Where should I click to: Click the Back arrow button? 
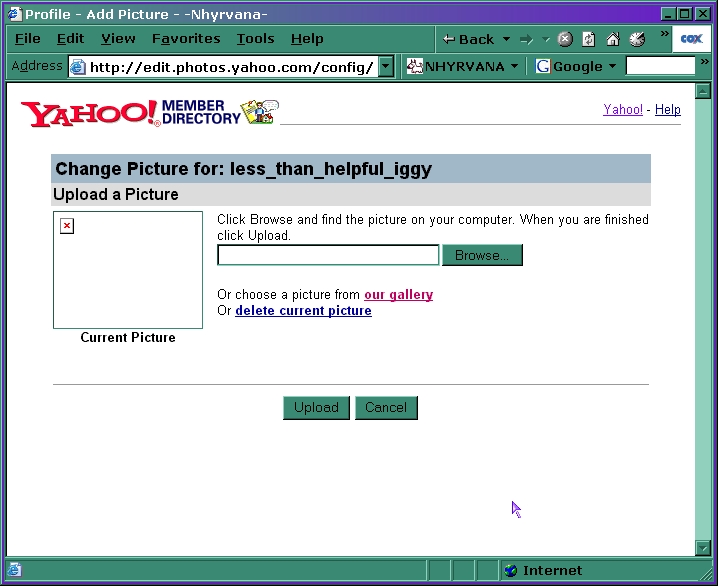coord(468,39)
